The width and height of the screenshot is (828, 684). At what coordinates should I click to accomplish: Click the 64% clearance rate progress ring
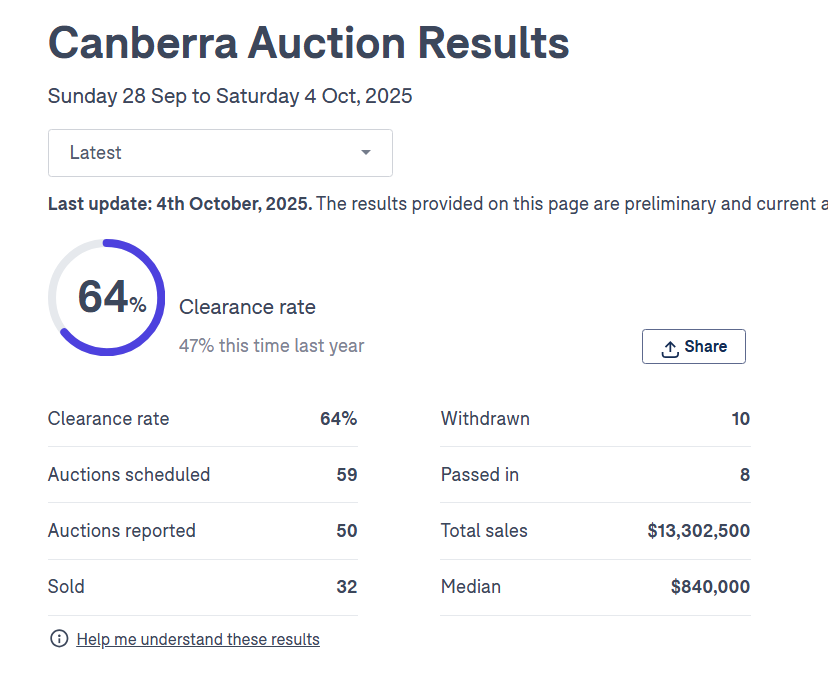coord(107,297)
